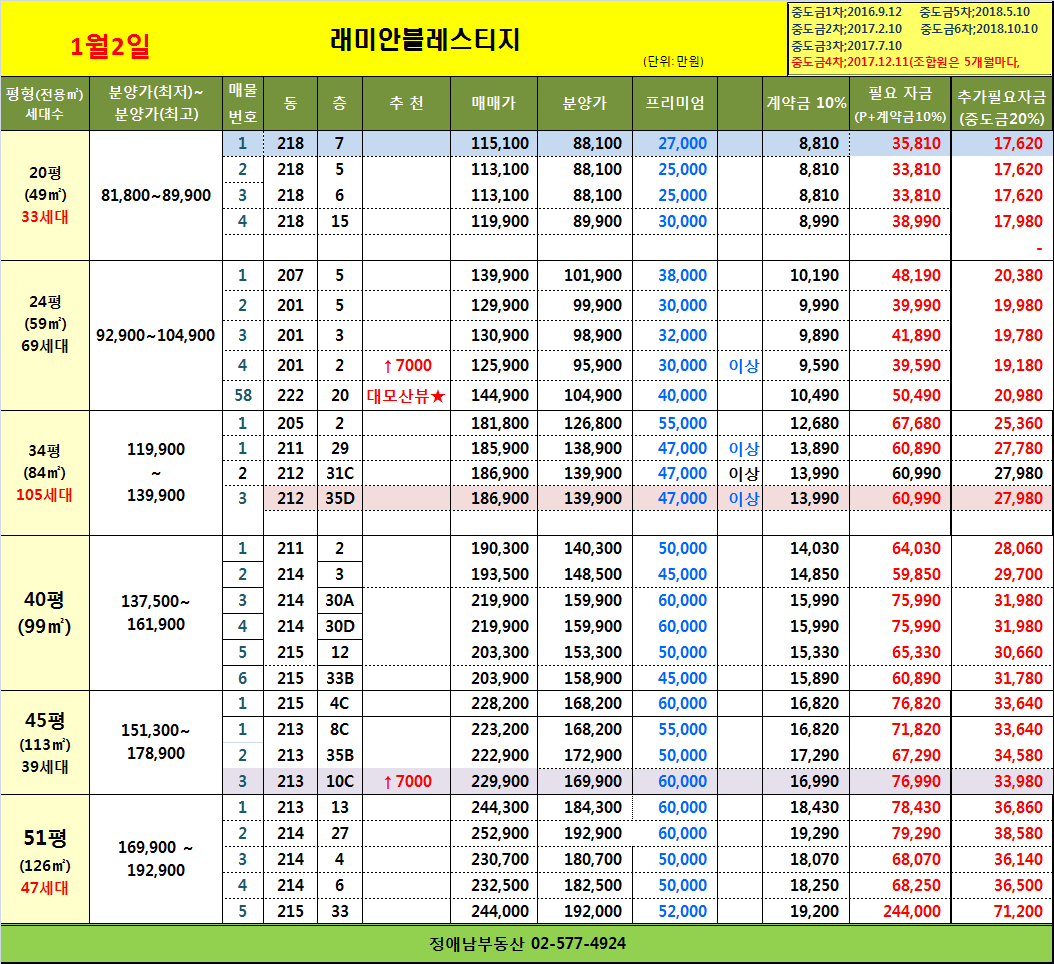Click the 필요 자금 value 50,490
Screen dimensions: 1054x964
916,395
